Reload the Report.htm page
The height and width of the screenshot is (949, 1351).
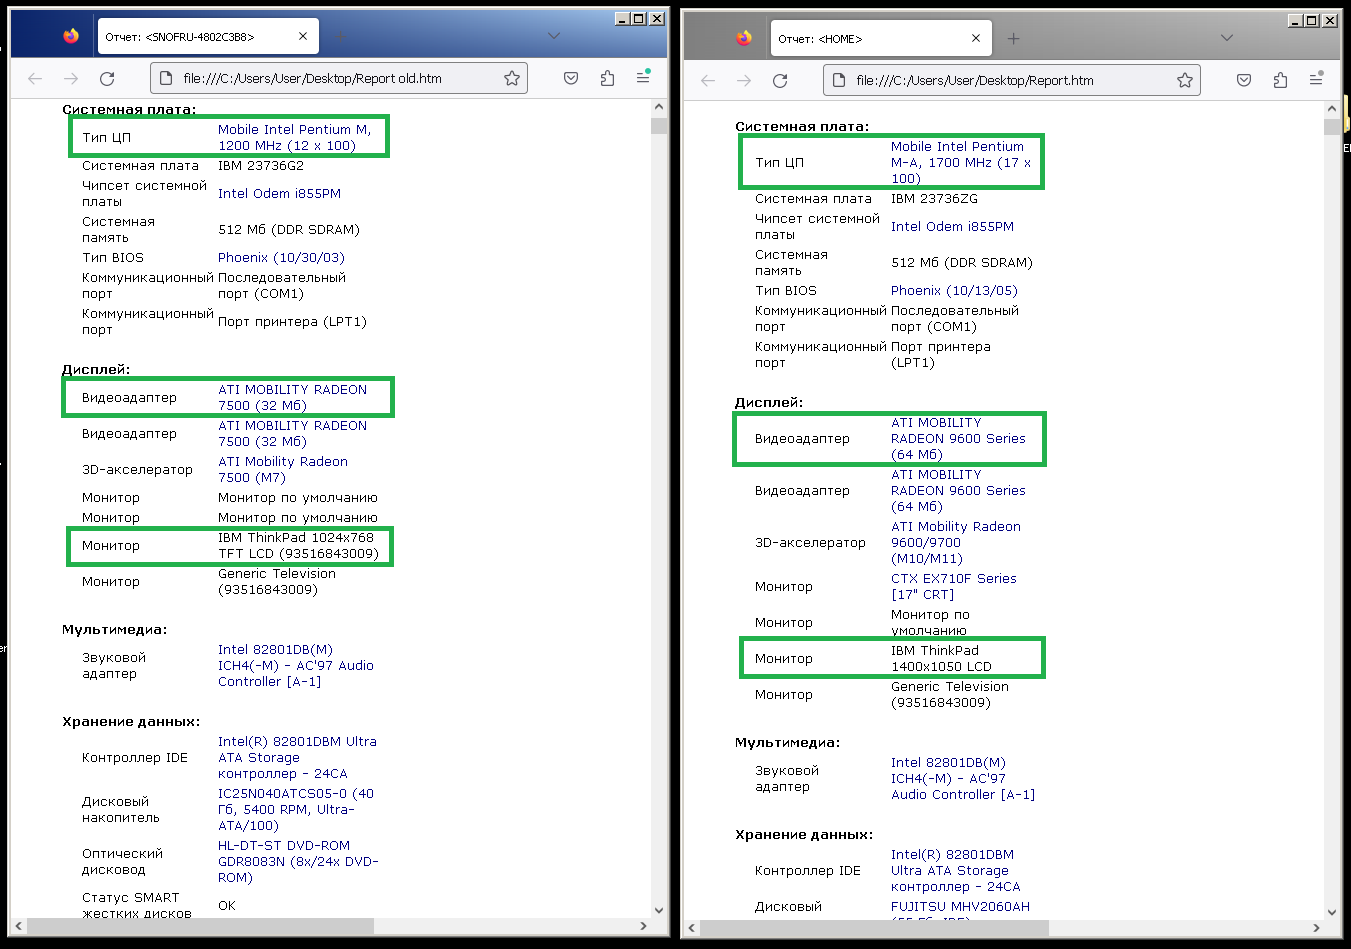(780, 80)
